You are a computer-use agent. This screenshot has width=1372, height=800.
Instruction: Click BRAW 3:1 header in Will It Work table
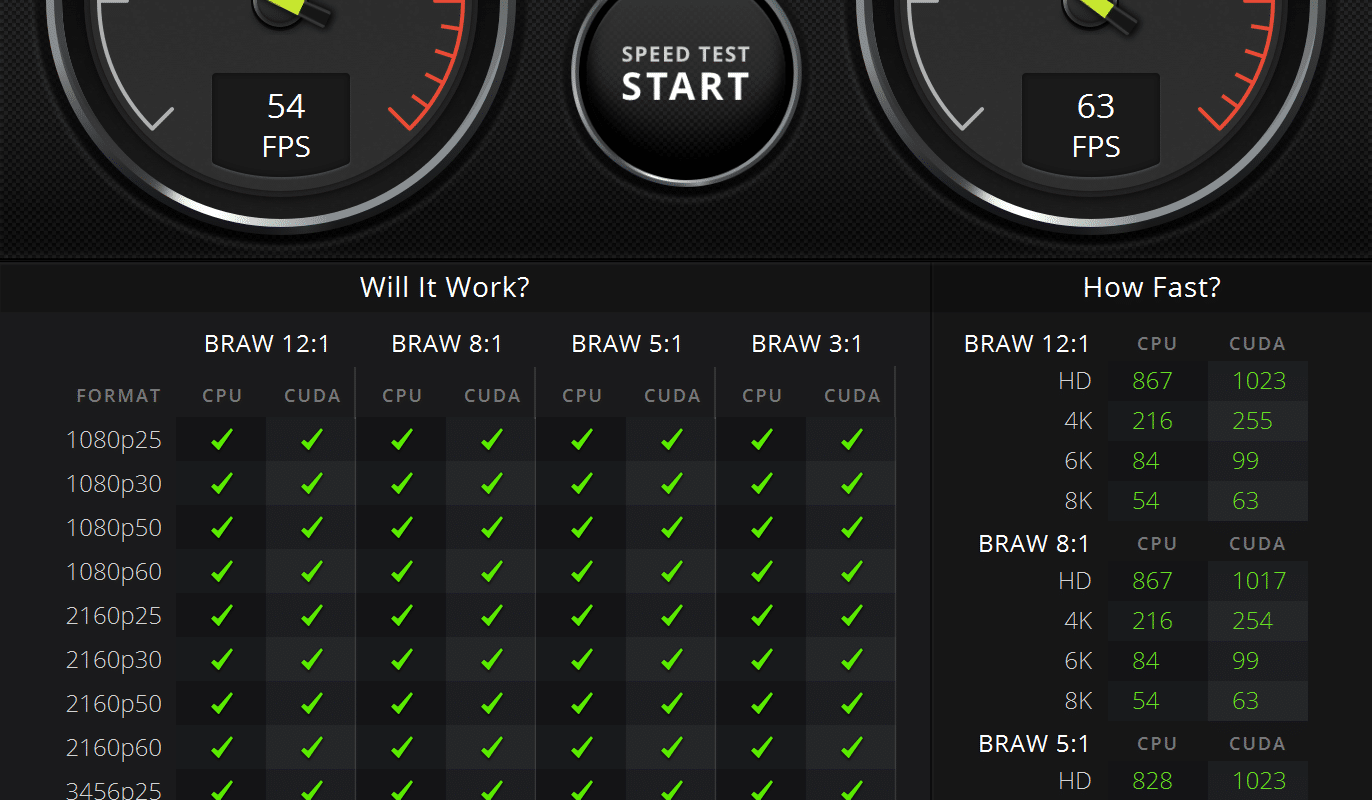point(807,344)
